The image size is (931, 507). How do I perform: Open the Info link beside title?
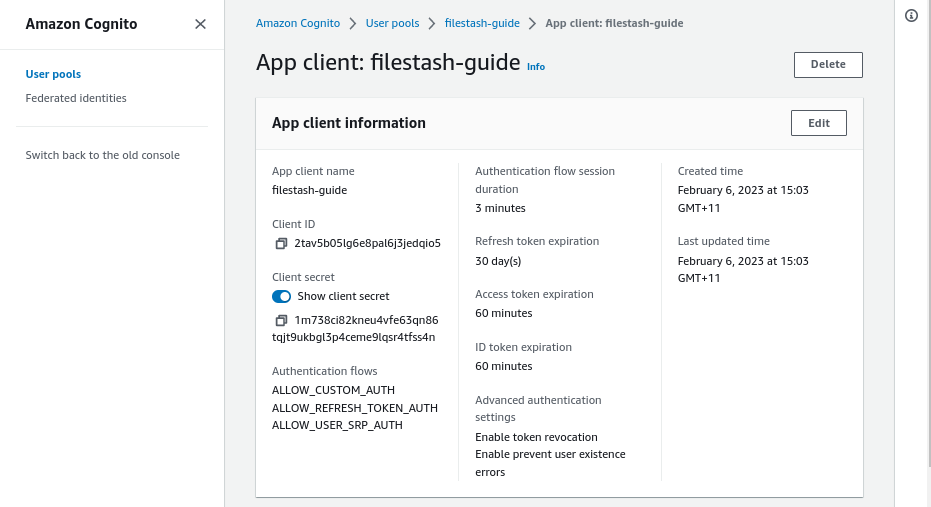click(536, 66)
